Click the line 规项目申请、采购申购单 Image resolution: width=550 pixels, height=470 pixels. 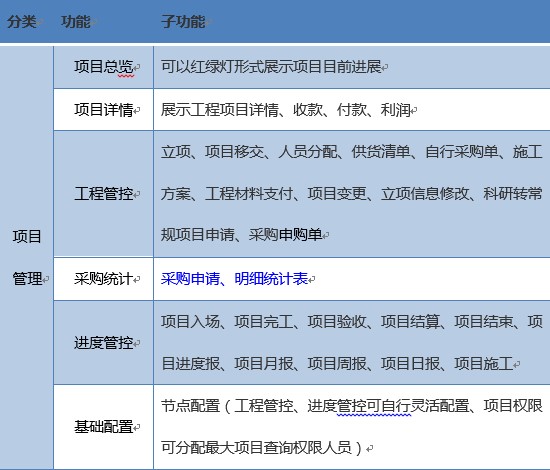point(242,235)
